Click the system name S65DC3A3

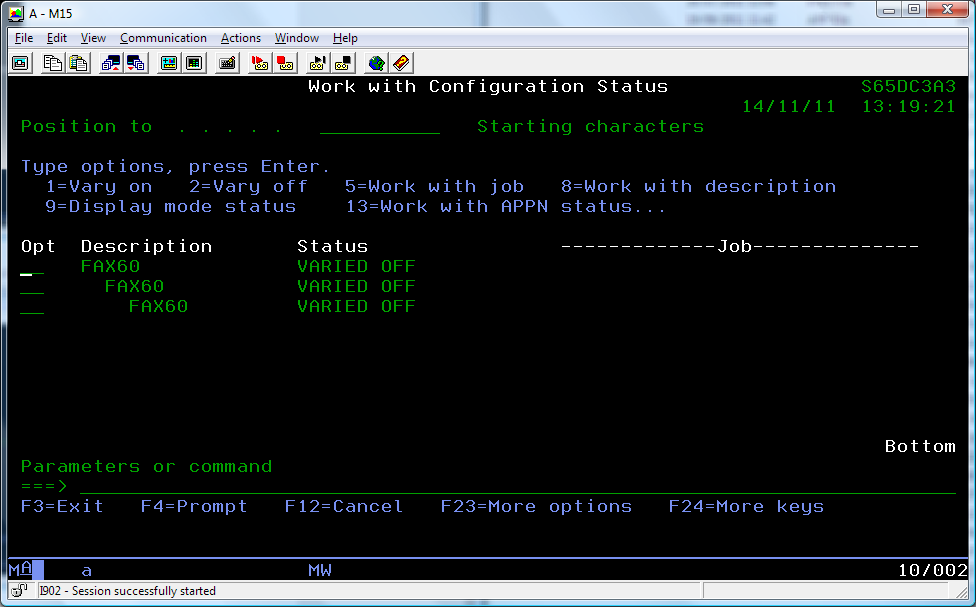[908, 87]
